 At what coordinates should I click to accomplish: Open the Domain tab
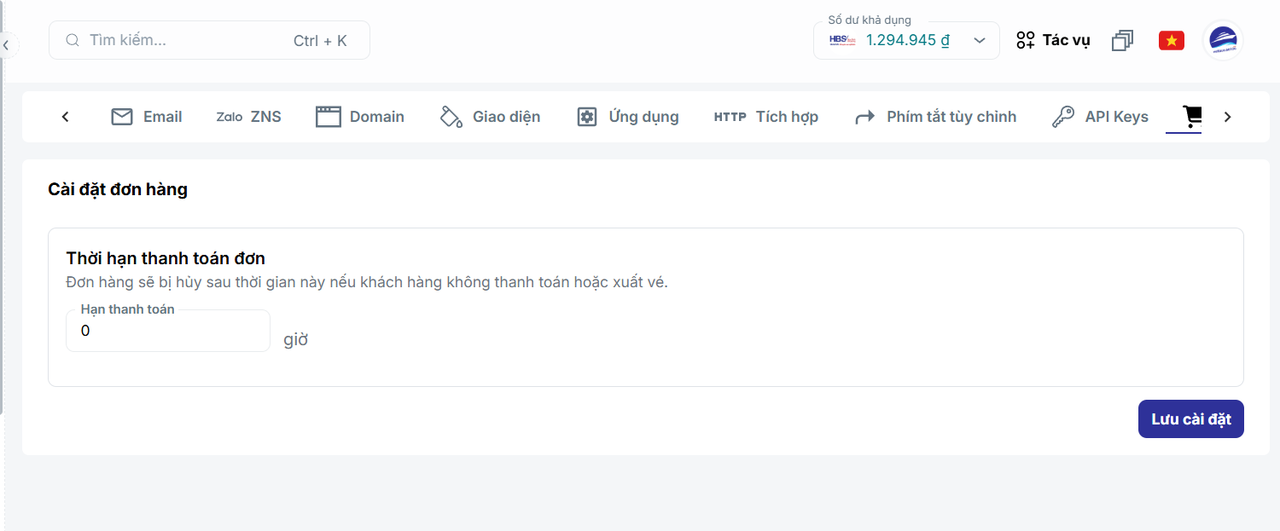[x=360, y=117]
